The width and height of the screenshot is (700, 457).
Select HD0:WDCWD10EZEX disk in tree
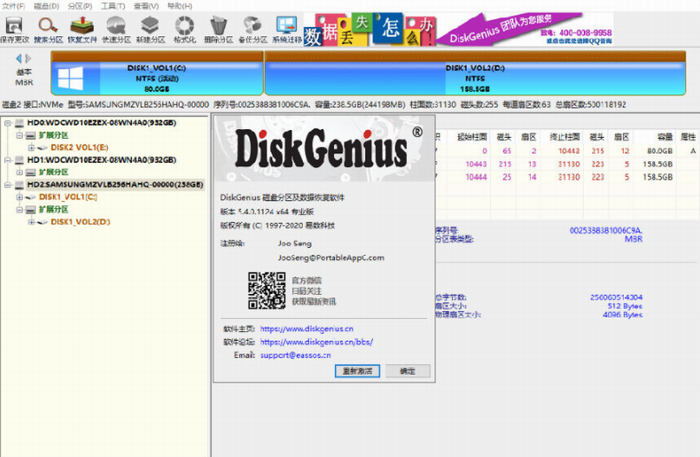(101, 123)
